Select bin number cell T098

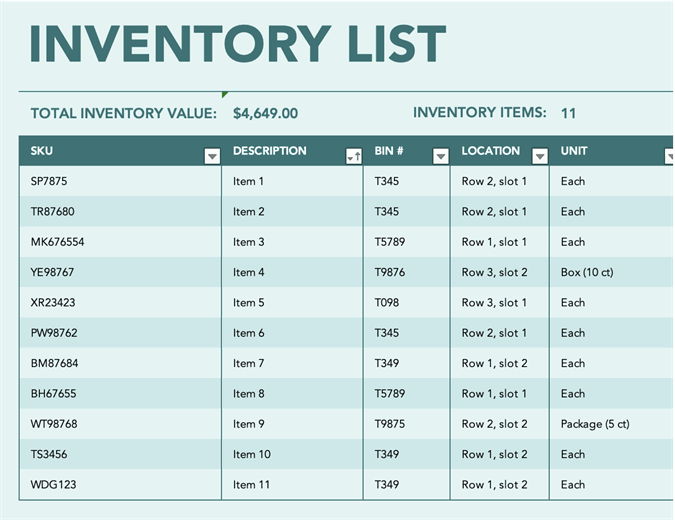pyautogui.click(x=387, y=303)
